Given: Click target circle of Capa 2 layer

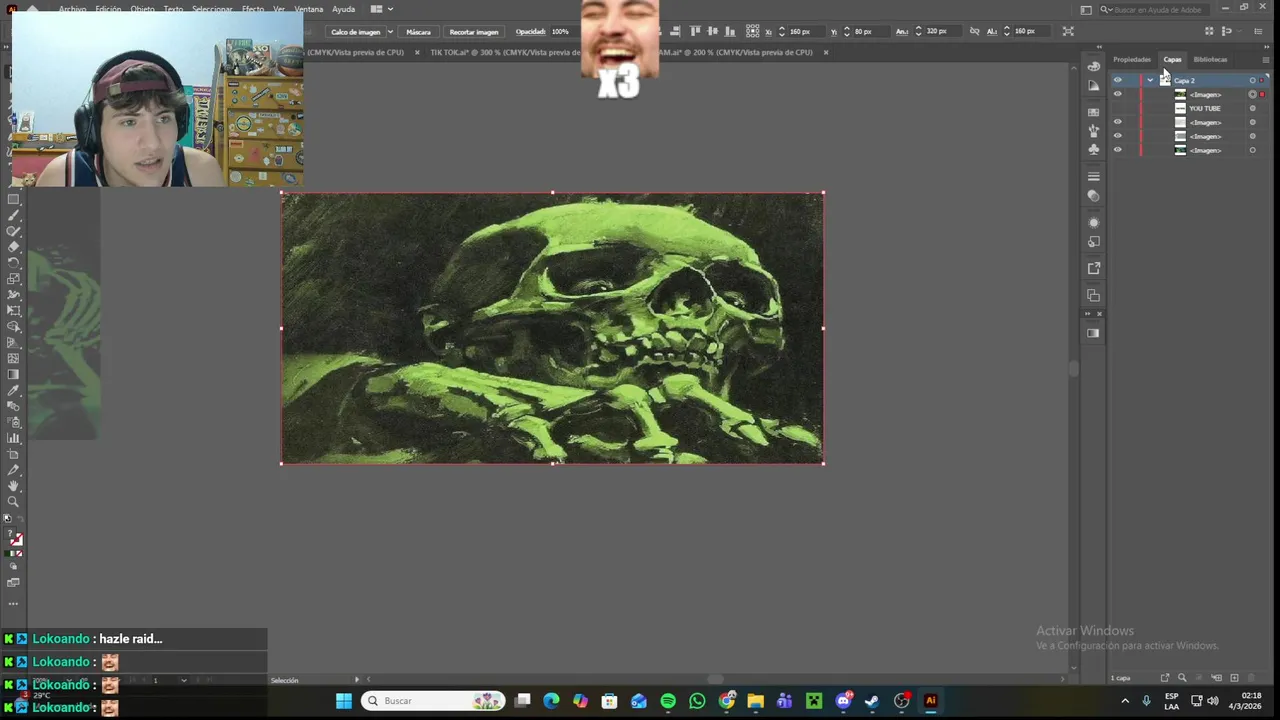Looking at the screenshot, I should [x=1252, y=80].
